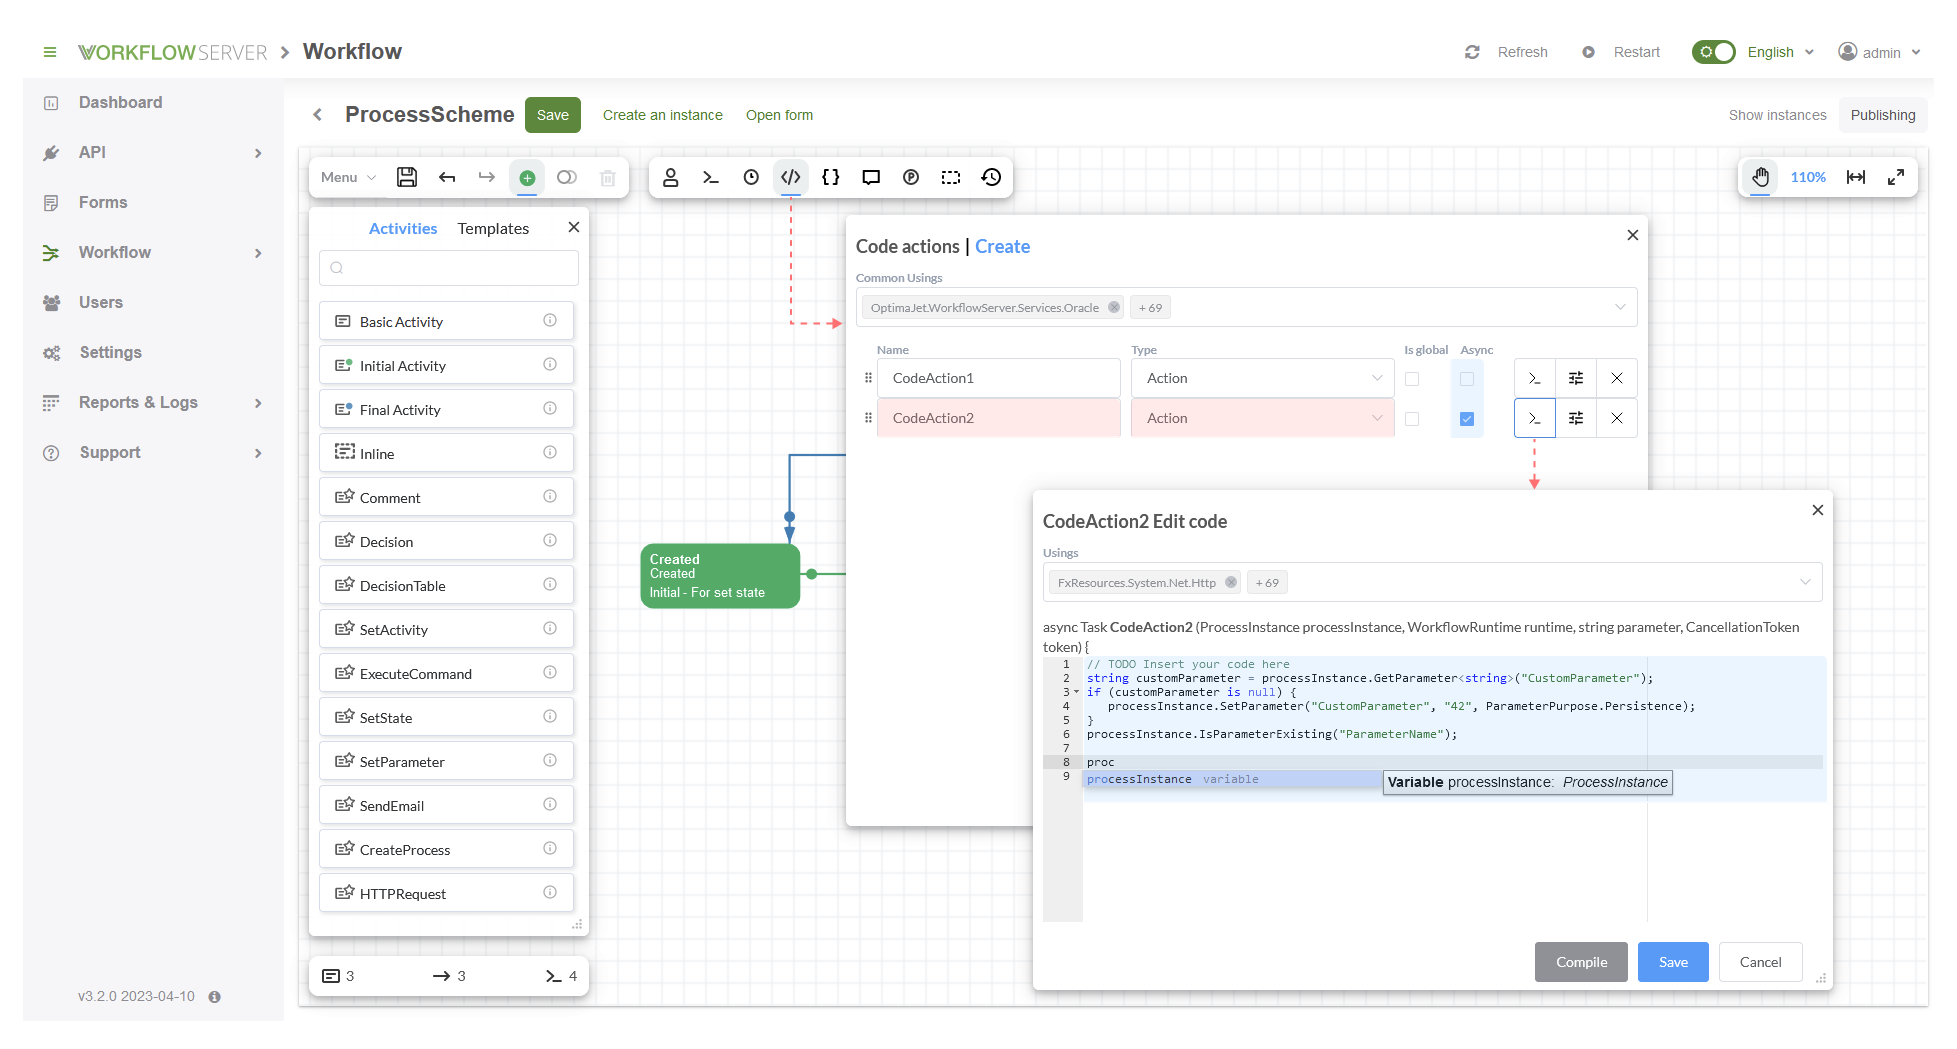Check Is global for CodeAction2
This screenshot has height=1049, width=1957.
point(1412,419)
